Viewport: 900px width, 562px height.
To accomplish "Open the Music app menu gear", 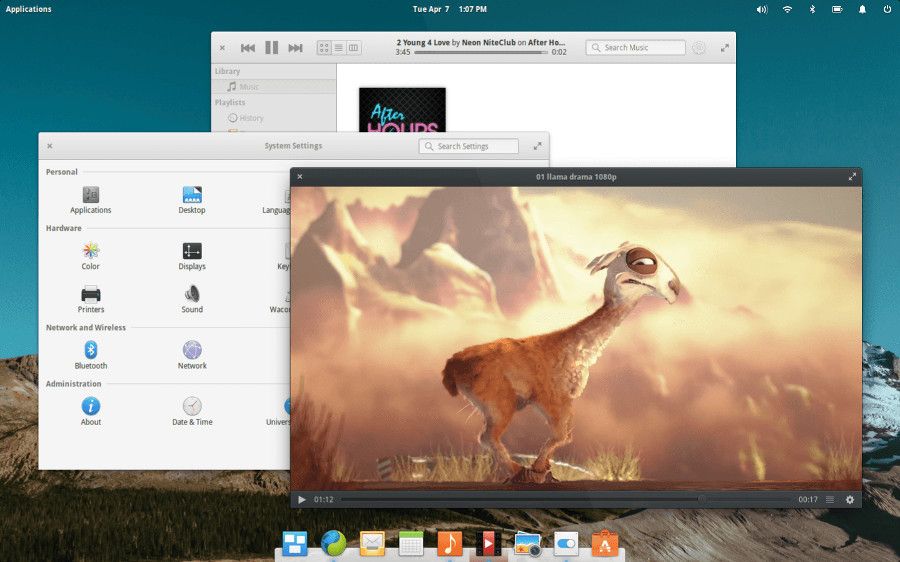I will coord(699,48).
